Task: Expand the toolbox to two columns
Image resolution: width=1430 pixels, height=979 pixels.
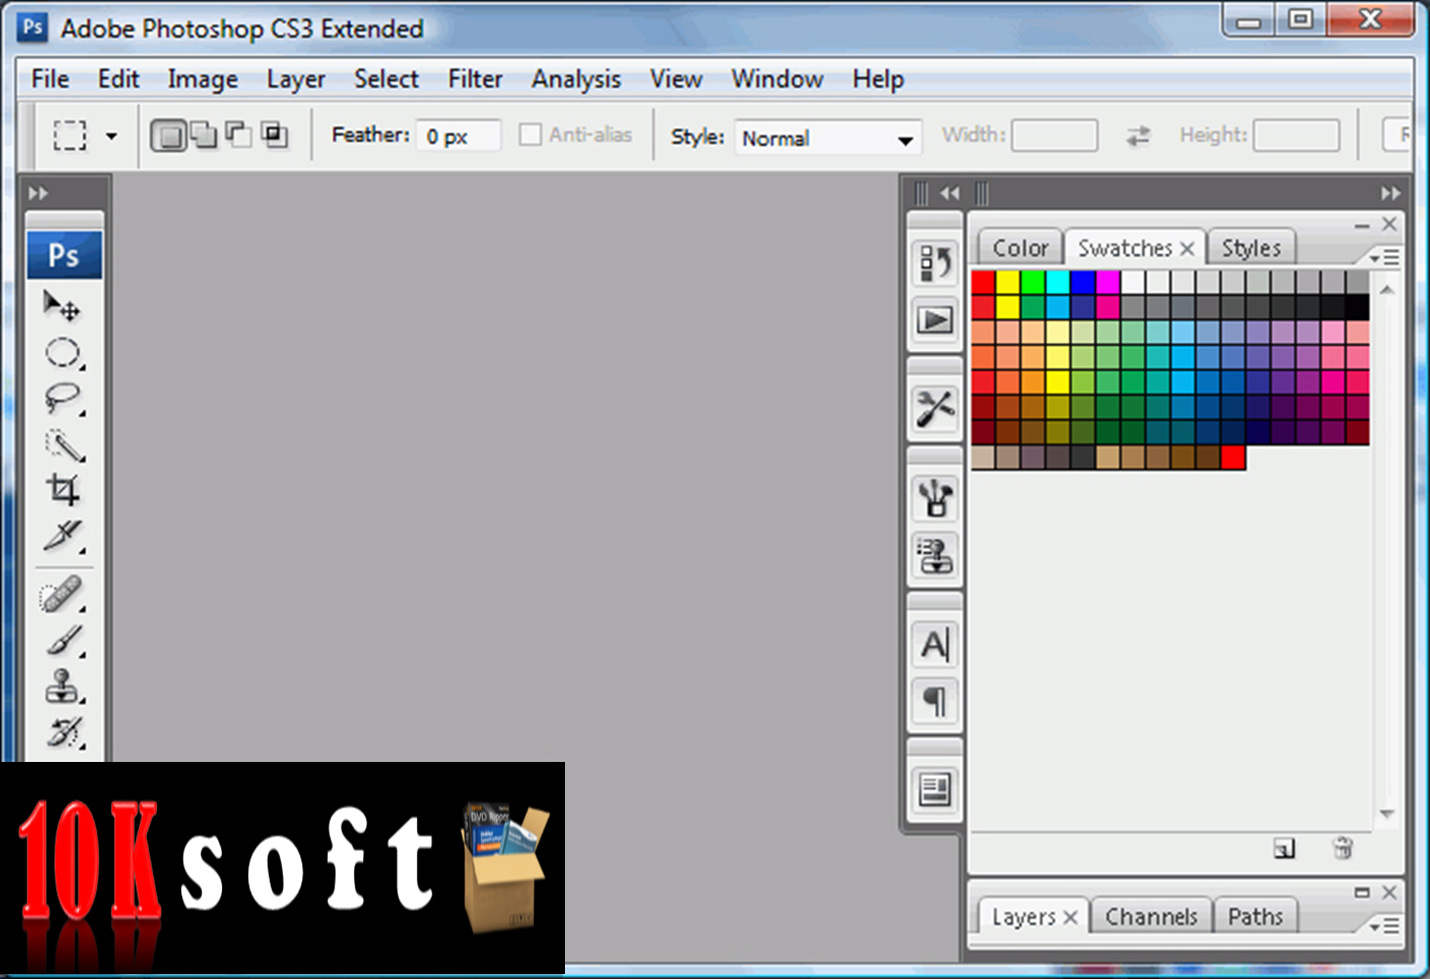Action: [x=39, y=193]
